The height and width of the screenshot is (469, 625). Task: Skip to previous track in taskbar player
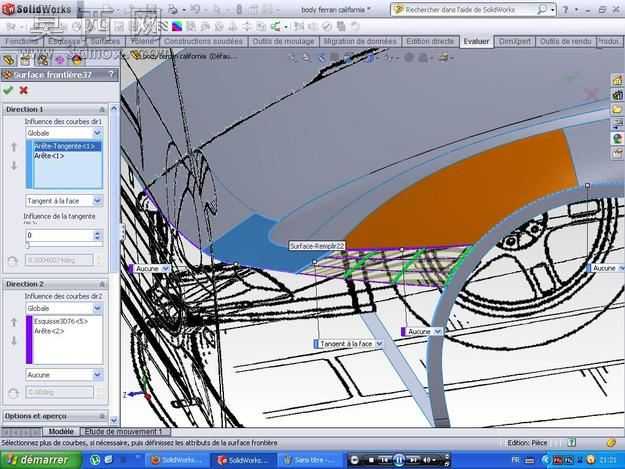384,460
